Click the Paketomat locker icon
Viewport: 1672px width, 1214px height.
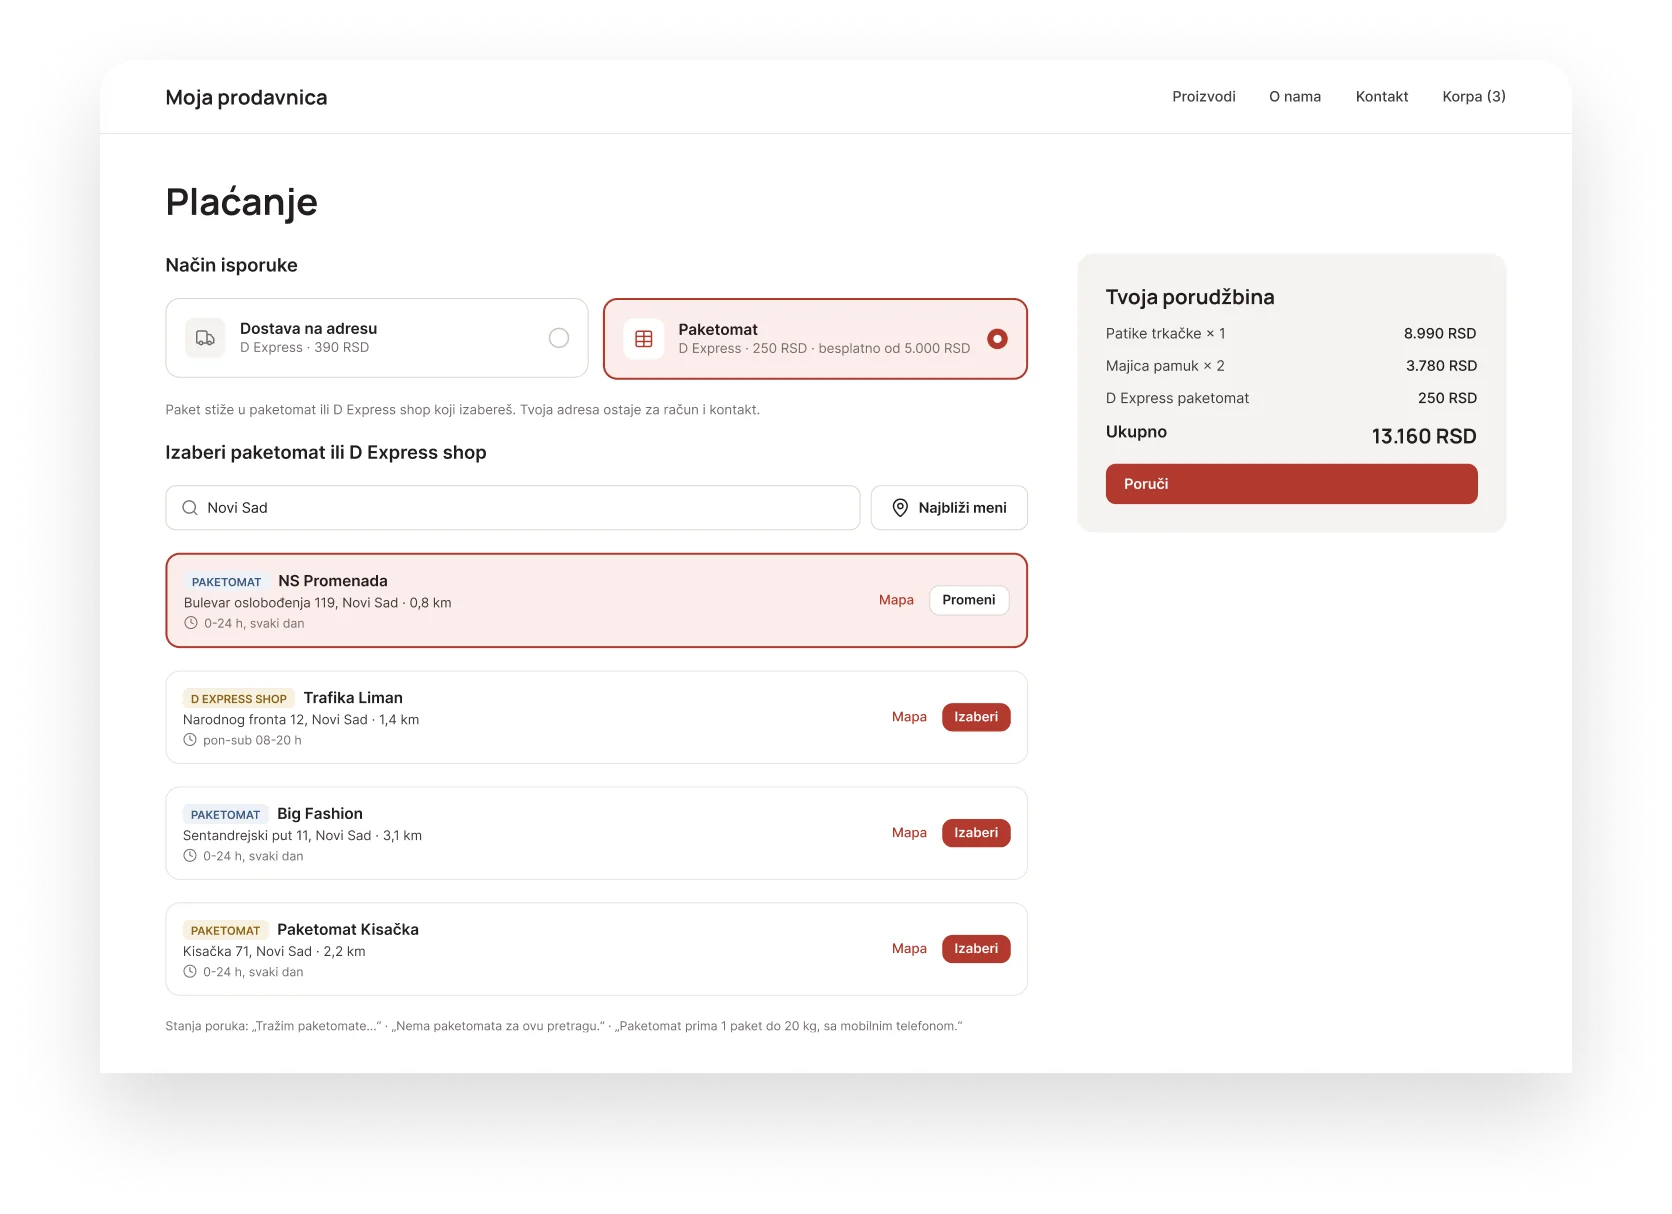pyautogui.click(x=644, y=339)
